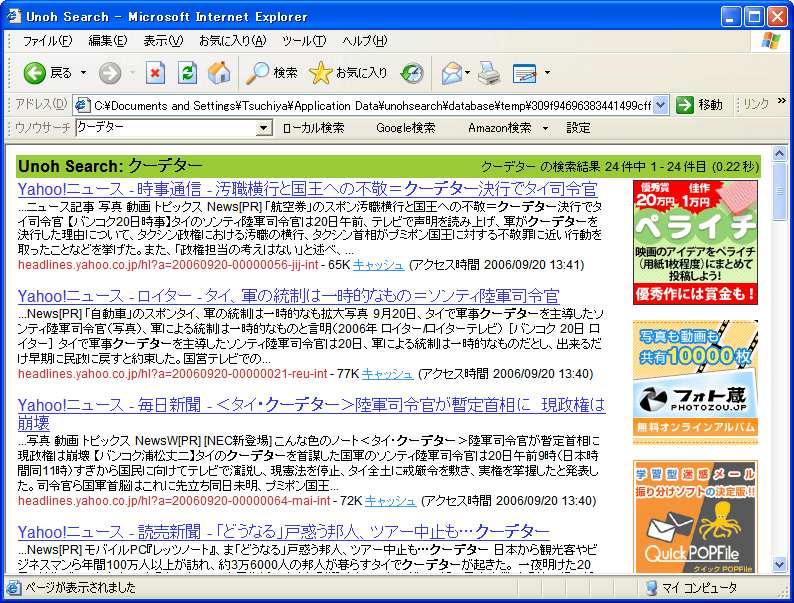Open the ヘルプ(H) menu

pyautogui.click(x=365, y=41)
